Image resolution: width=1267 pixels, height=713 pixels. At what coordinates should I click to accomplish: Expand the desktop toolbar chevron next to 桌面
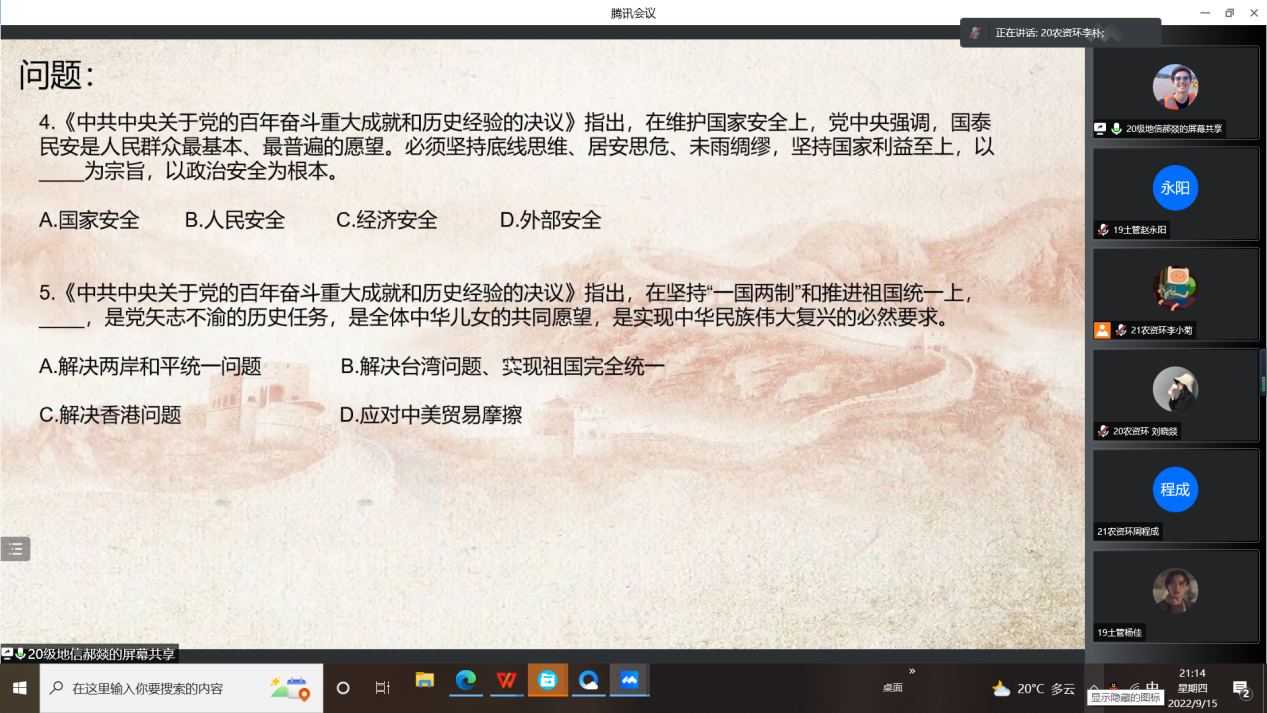tap(911, 671)
